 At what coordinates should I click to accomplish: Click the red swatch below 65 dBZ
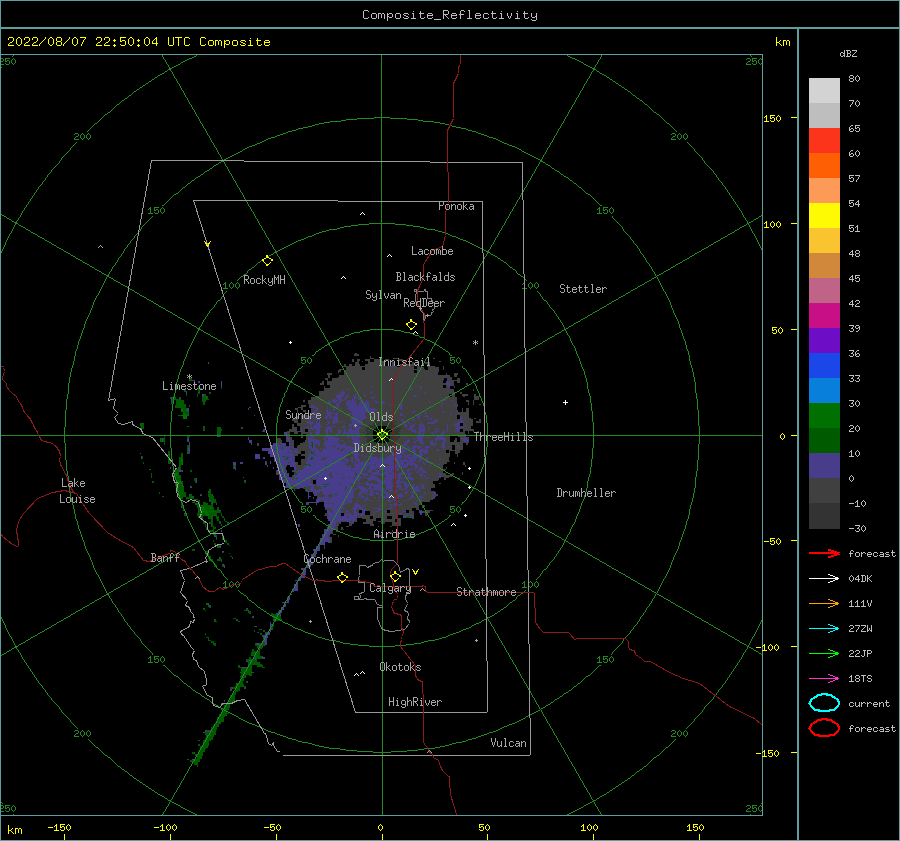pos(824,141)
